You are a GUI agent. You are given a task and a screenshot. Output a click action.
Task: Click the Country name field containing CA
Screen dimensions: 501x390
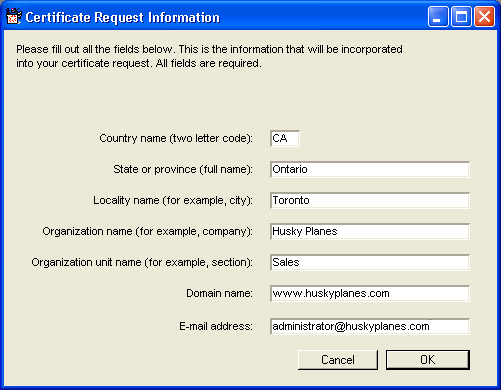coord(285,138)
